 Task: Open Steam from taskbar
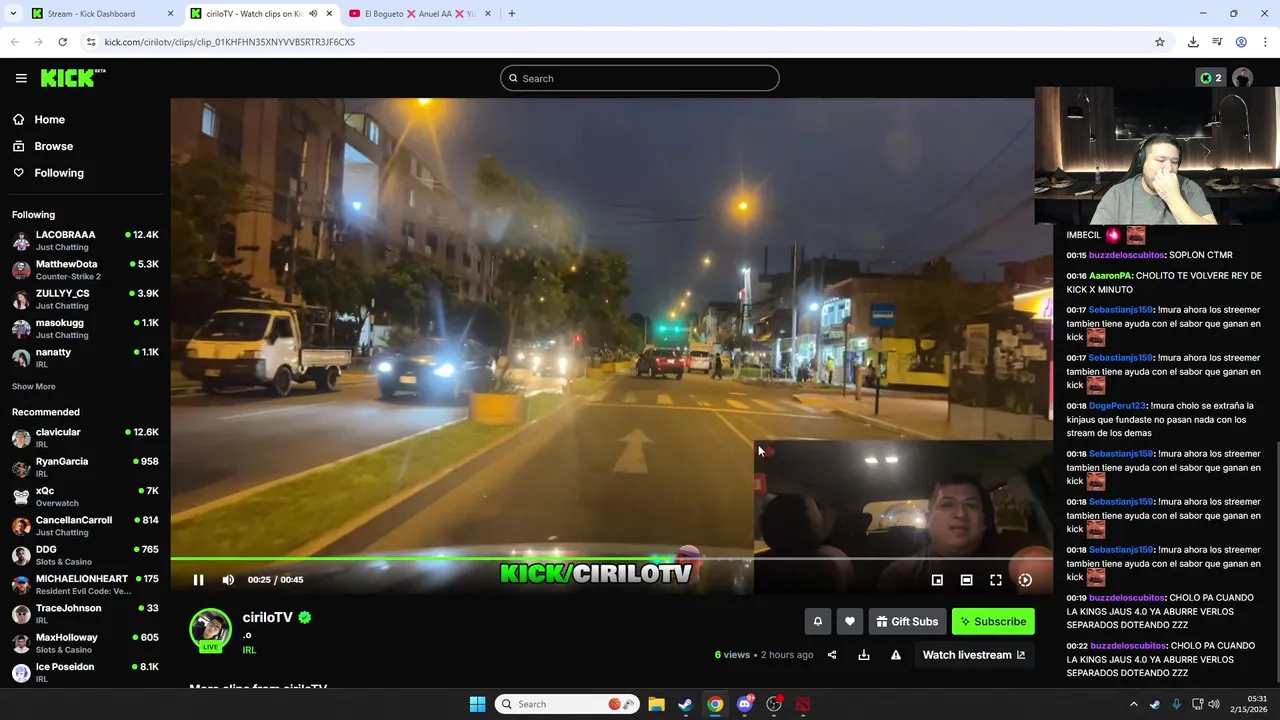[x=685, y=704]
